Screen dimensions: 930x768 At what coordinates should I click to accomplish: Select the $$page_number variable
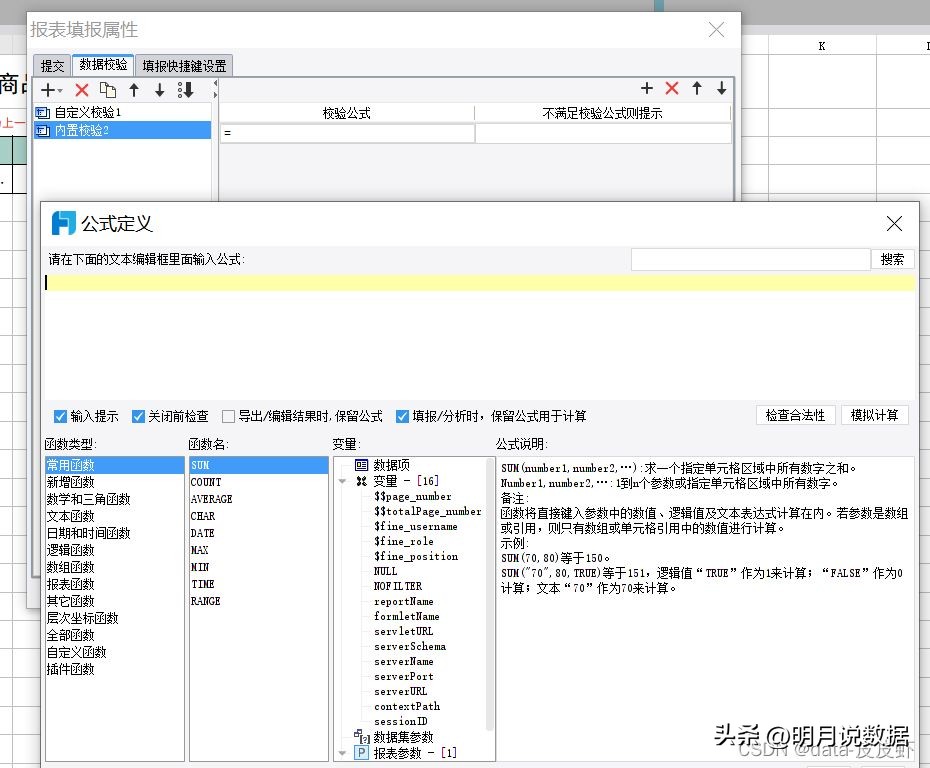click(413, 496)
